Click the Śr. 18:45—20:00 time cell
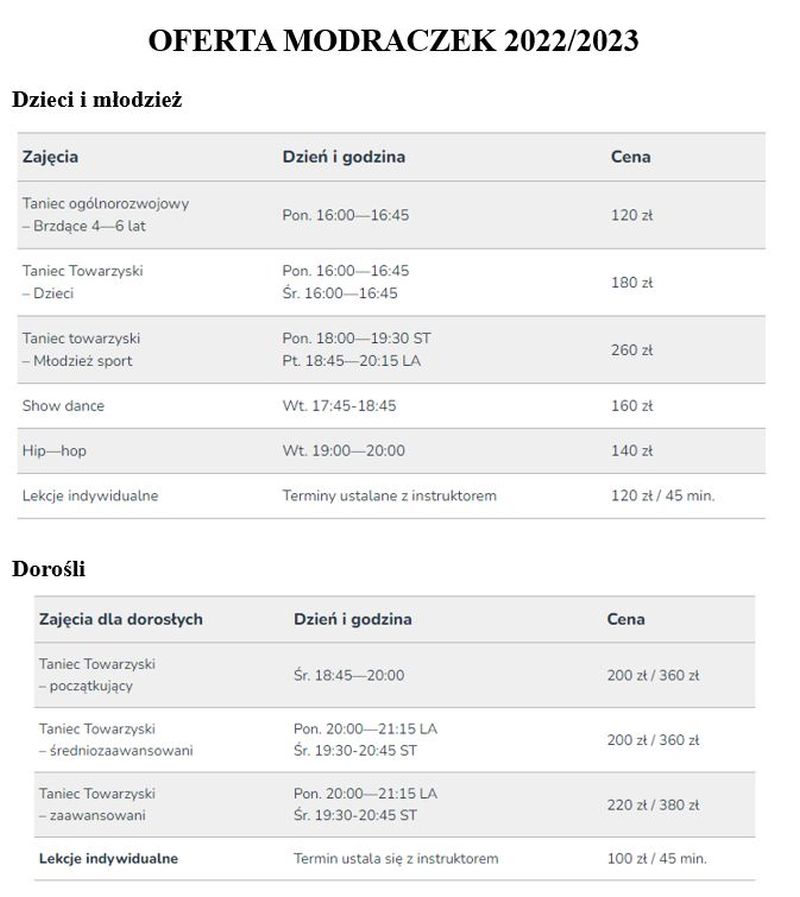This screenshot has height=897, width=800. 348,675
